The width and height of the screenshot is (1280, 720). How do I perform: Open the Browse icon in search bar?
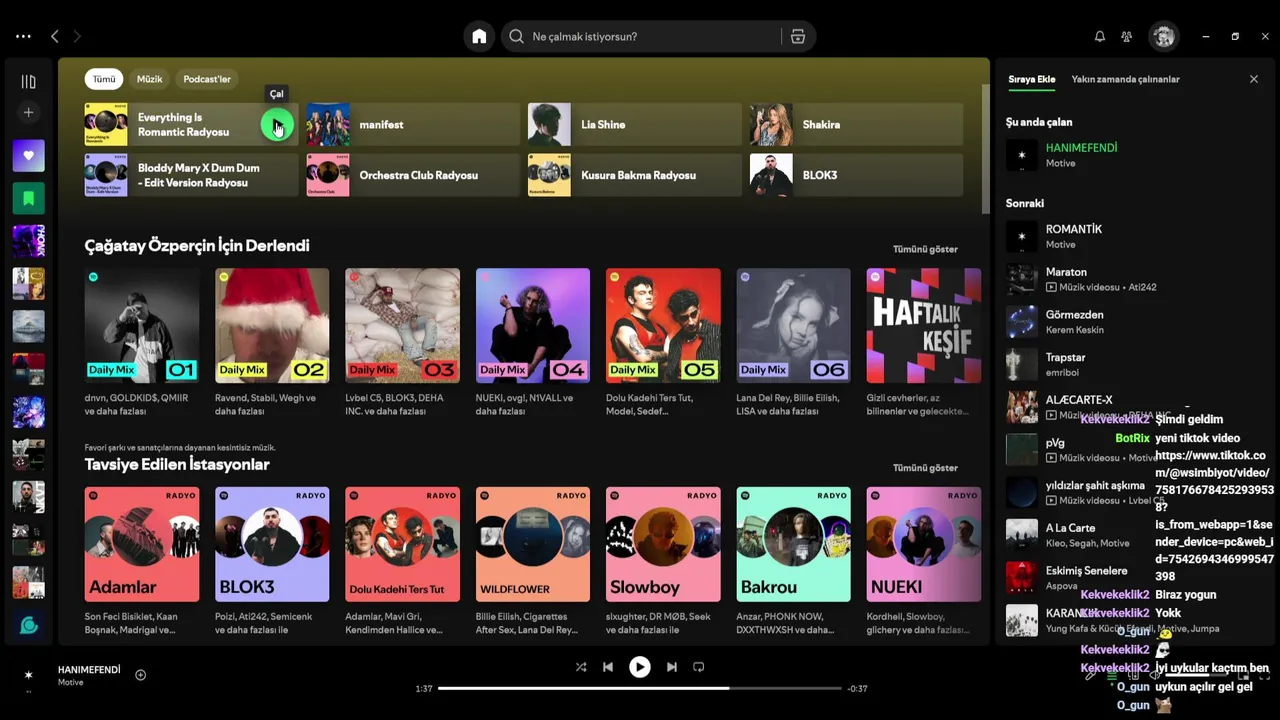click(798, 36)
